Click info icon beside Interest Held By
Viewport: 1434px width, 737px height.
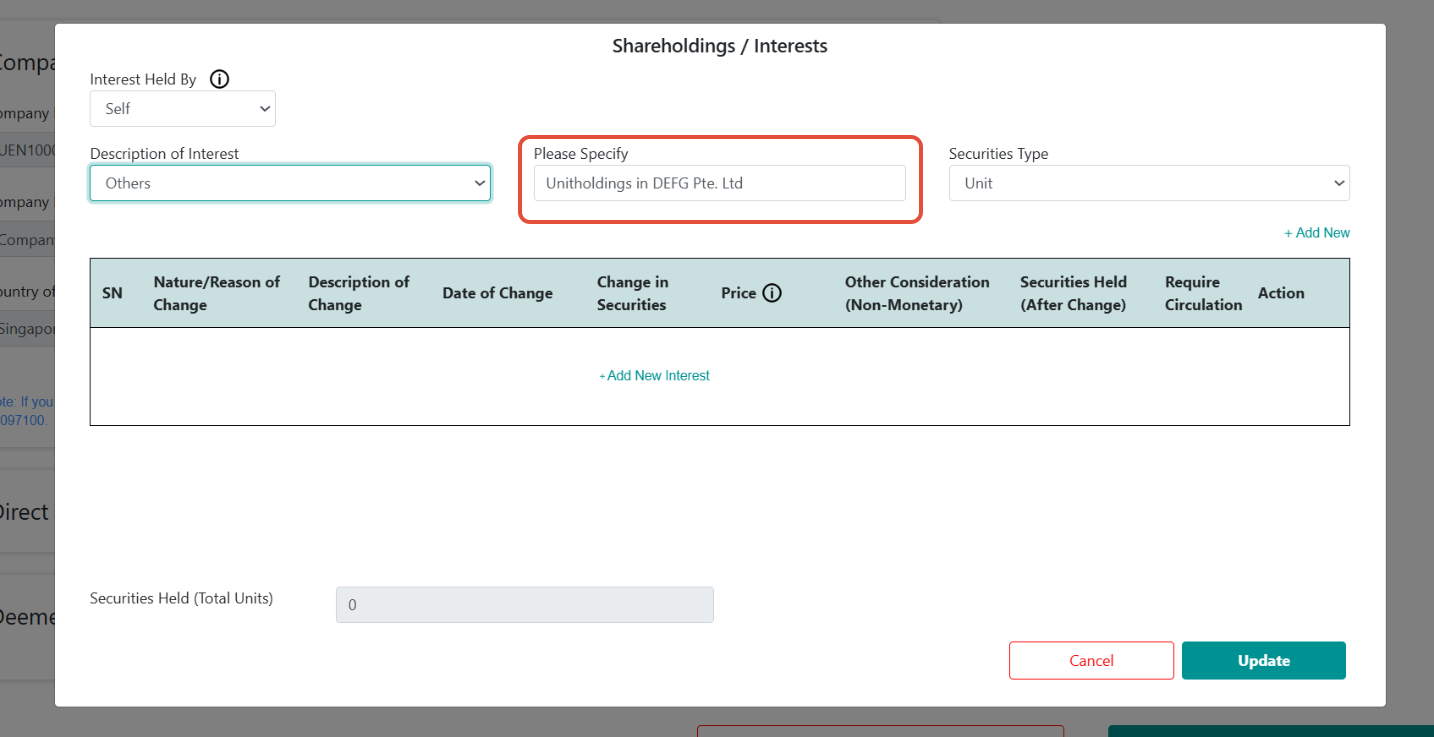click(x=220, y=79)
